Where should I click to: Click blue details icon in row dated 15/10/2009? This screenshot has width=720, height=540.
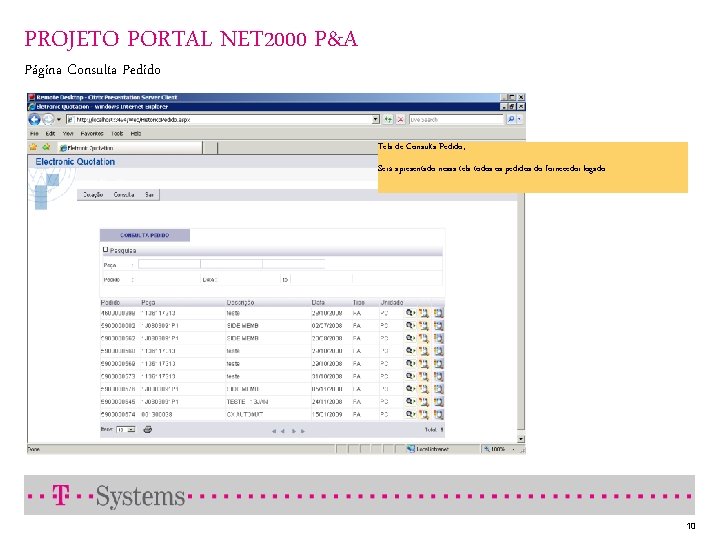tap(439, 414)
